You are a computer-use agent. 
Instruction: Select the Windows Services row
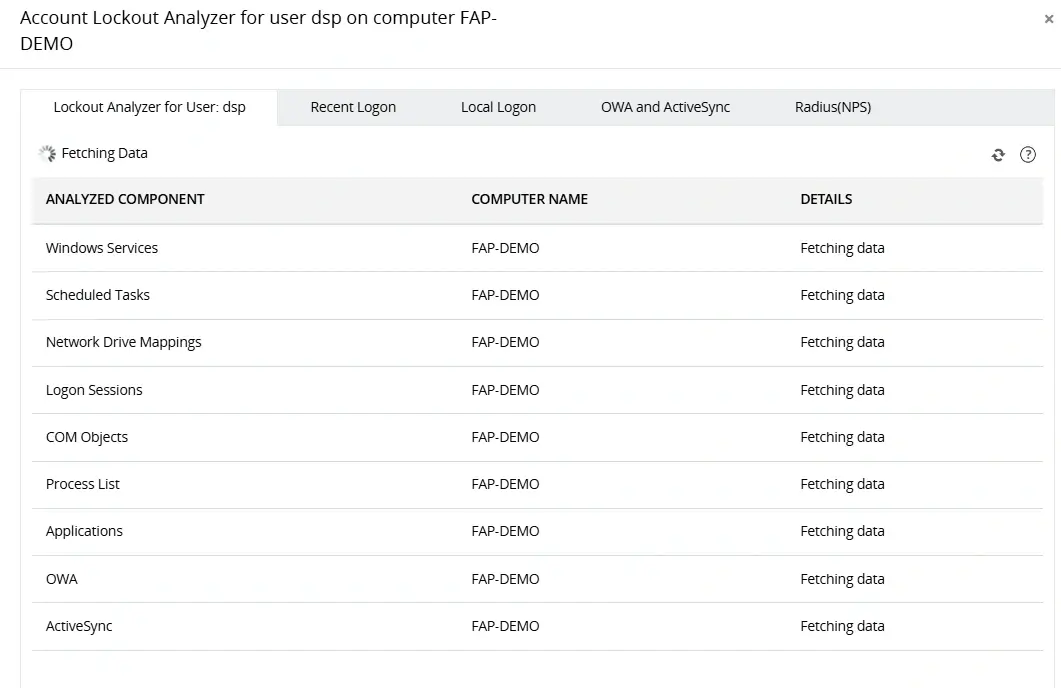pos(102,248)
